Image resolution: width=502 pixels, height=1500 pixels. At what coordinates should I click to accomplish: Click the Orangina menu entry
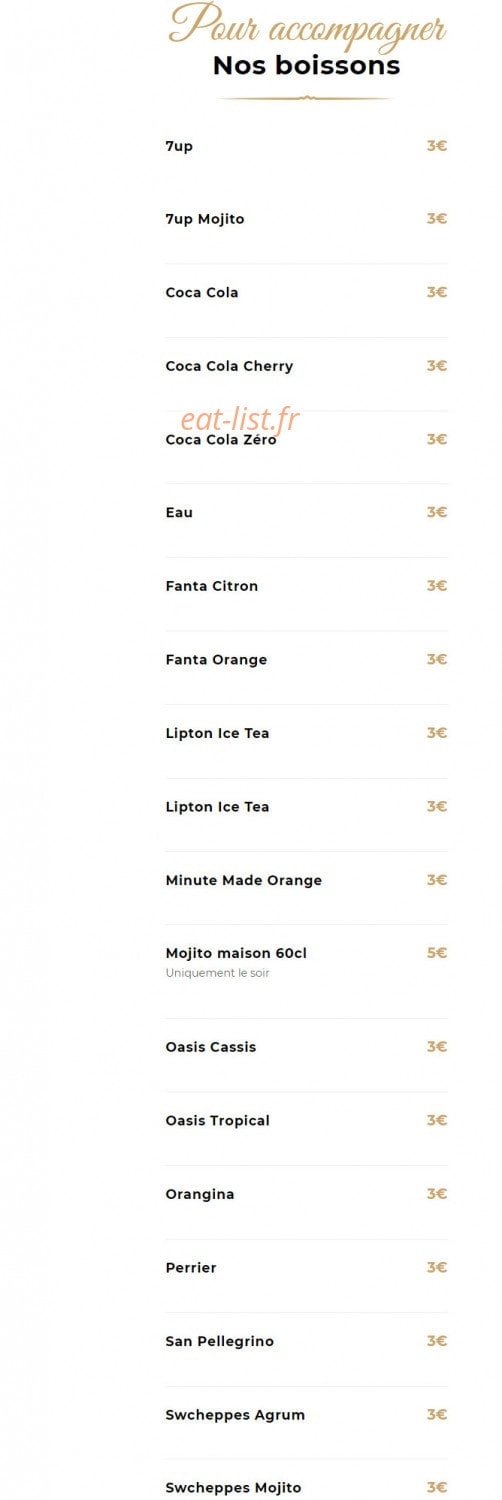pyautogui.click(x=200, y=1194)
